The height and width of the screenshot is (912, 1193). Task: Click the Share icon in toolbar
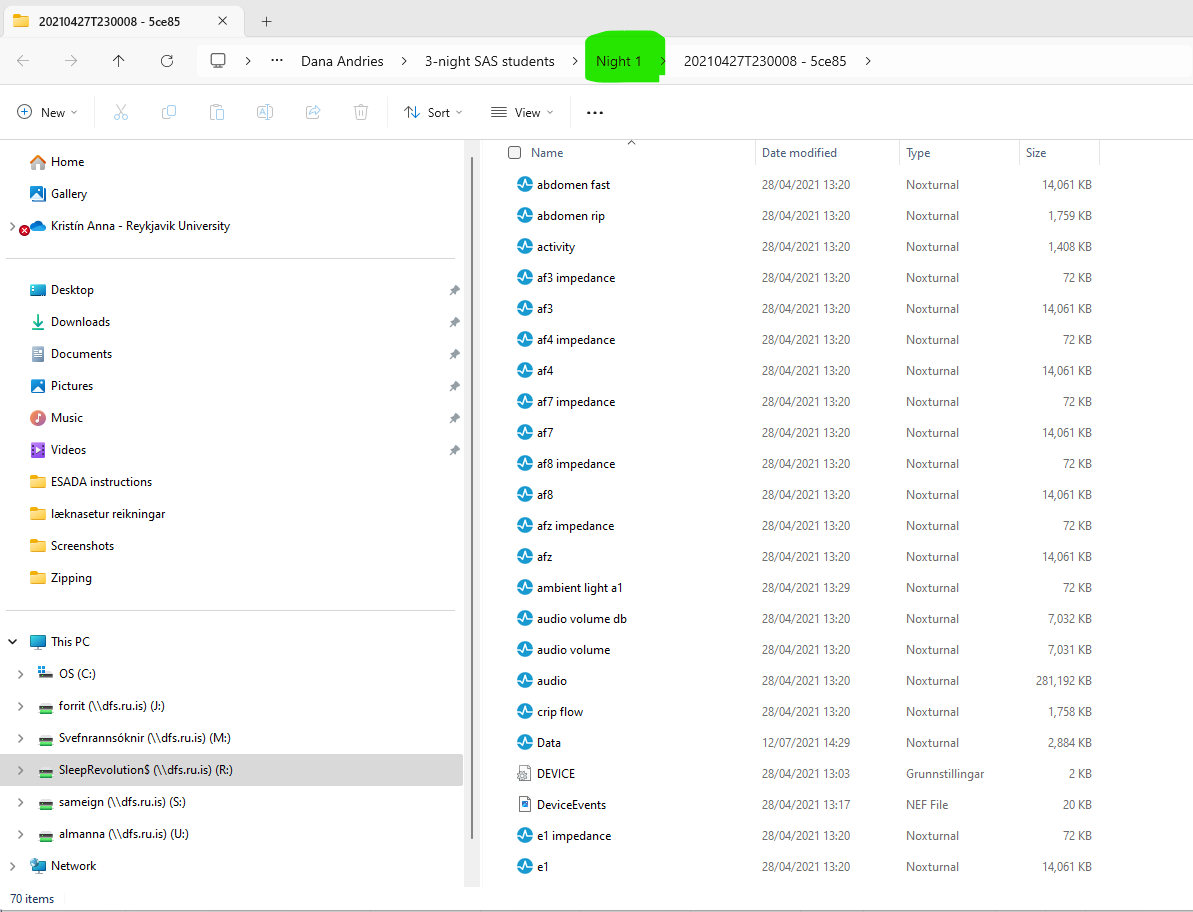[313, 113]
